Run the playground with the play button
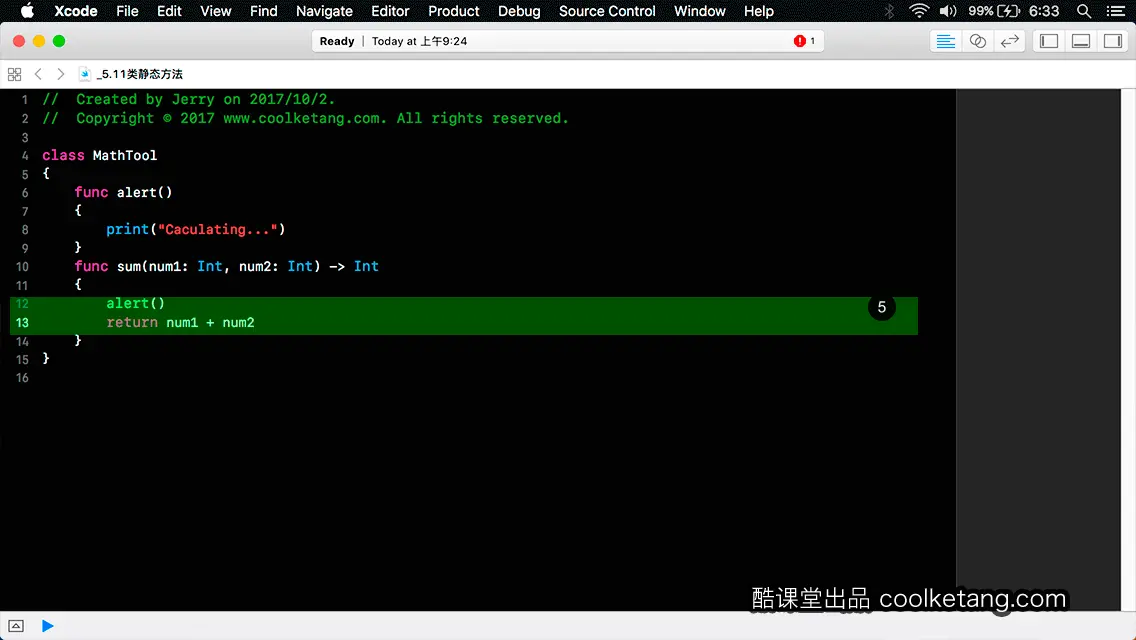Viewport: 1136px width, 640px height. click(x=47, y=626)
